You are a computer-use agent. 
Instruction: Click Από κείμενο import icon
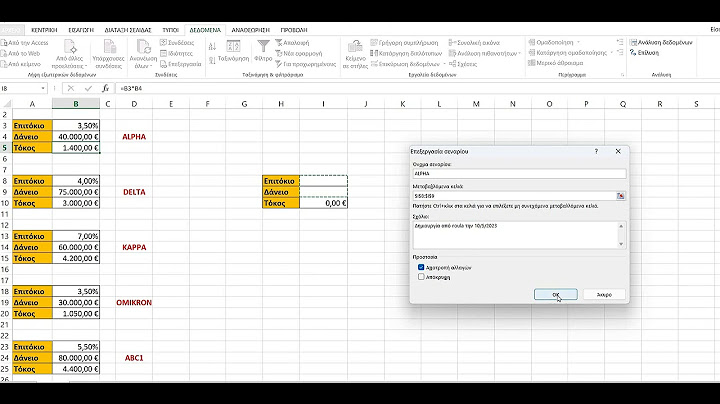click(4, 64)
